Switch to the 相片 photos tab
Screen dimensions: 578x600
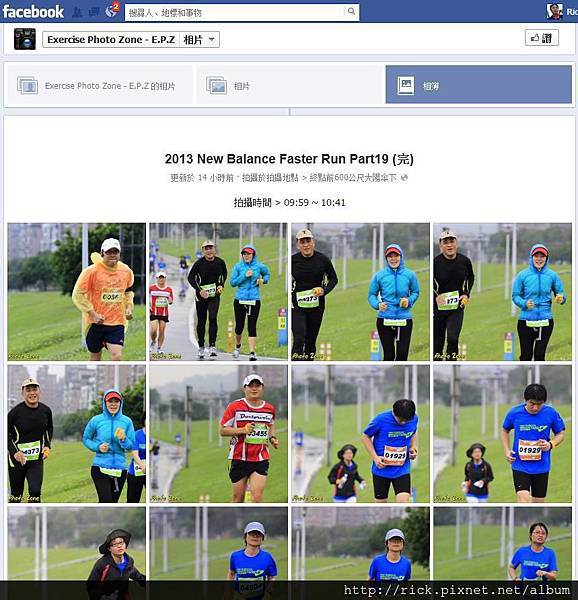pos(290,85)
